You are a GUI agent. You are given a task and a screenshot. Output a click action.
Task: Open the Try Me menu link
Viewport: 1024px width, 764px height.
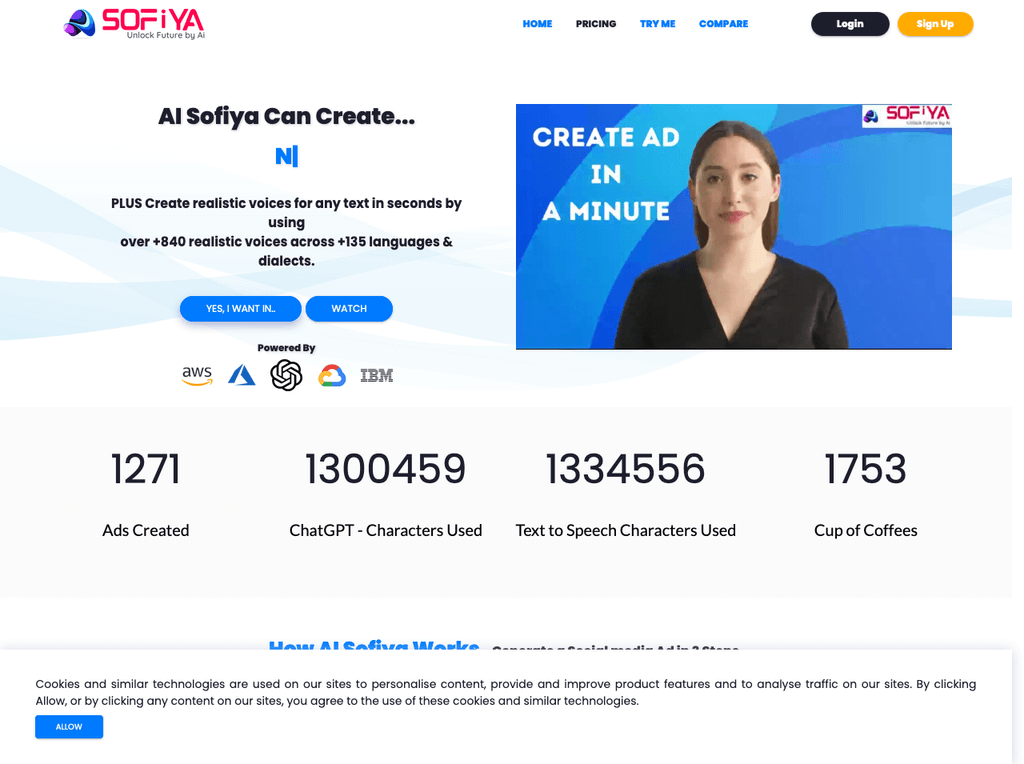(658, 24)
